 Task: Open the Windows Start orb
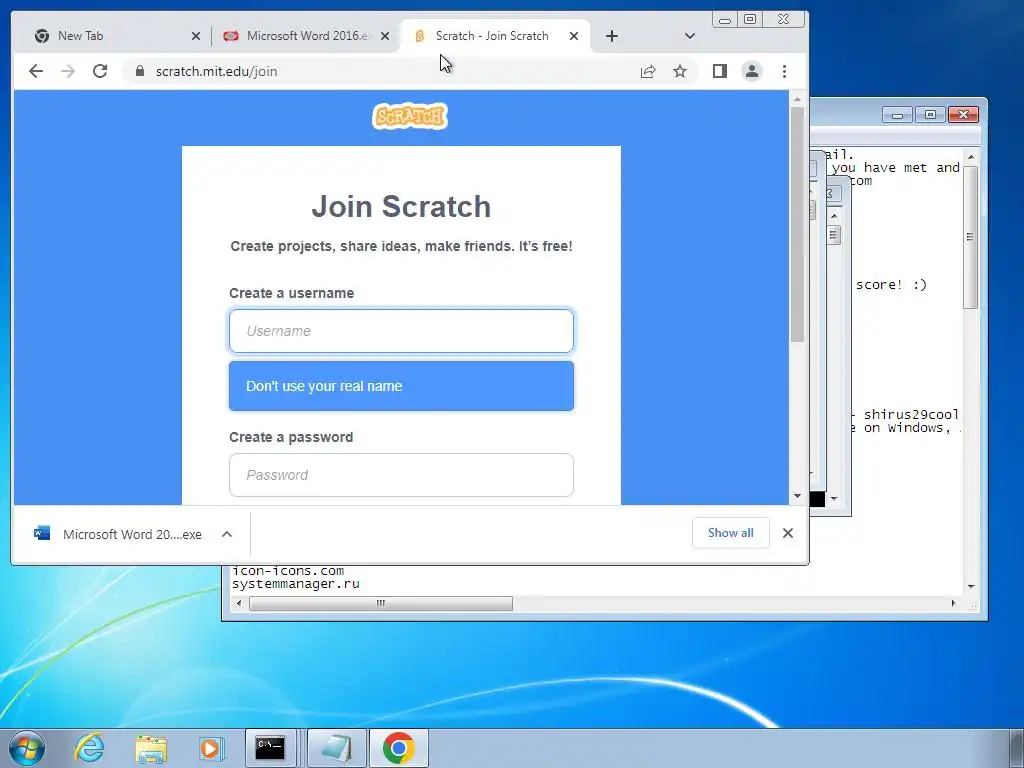click(27, 748)
